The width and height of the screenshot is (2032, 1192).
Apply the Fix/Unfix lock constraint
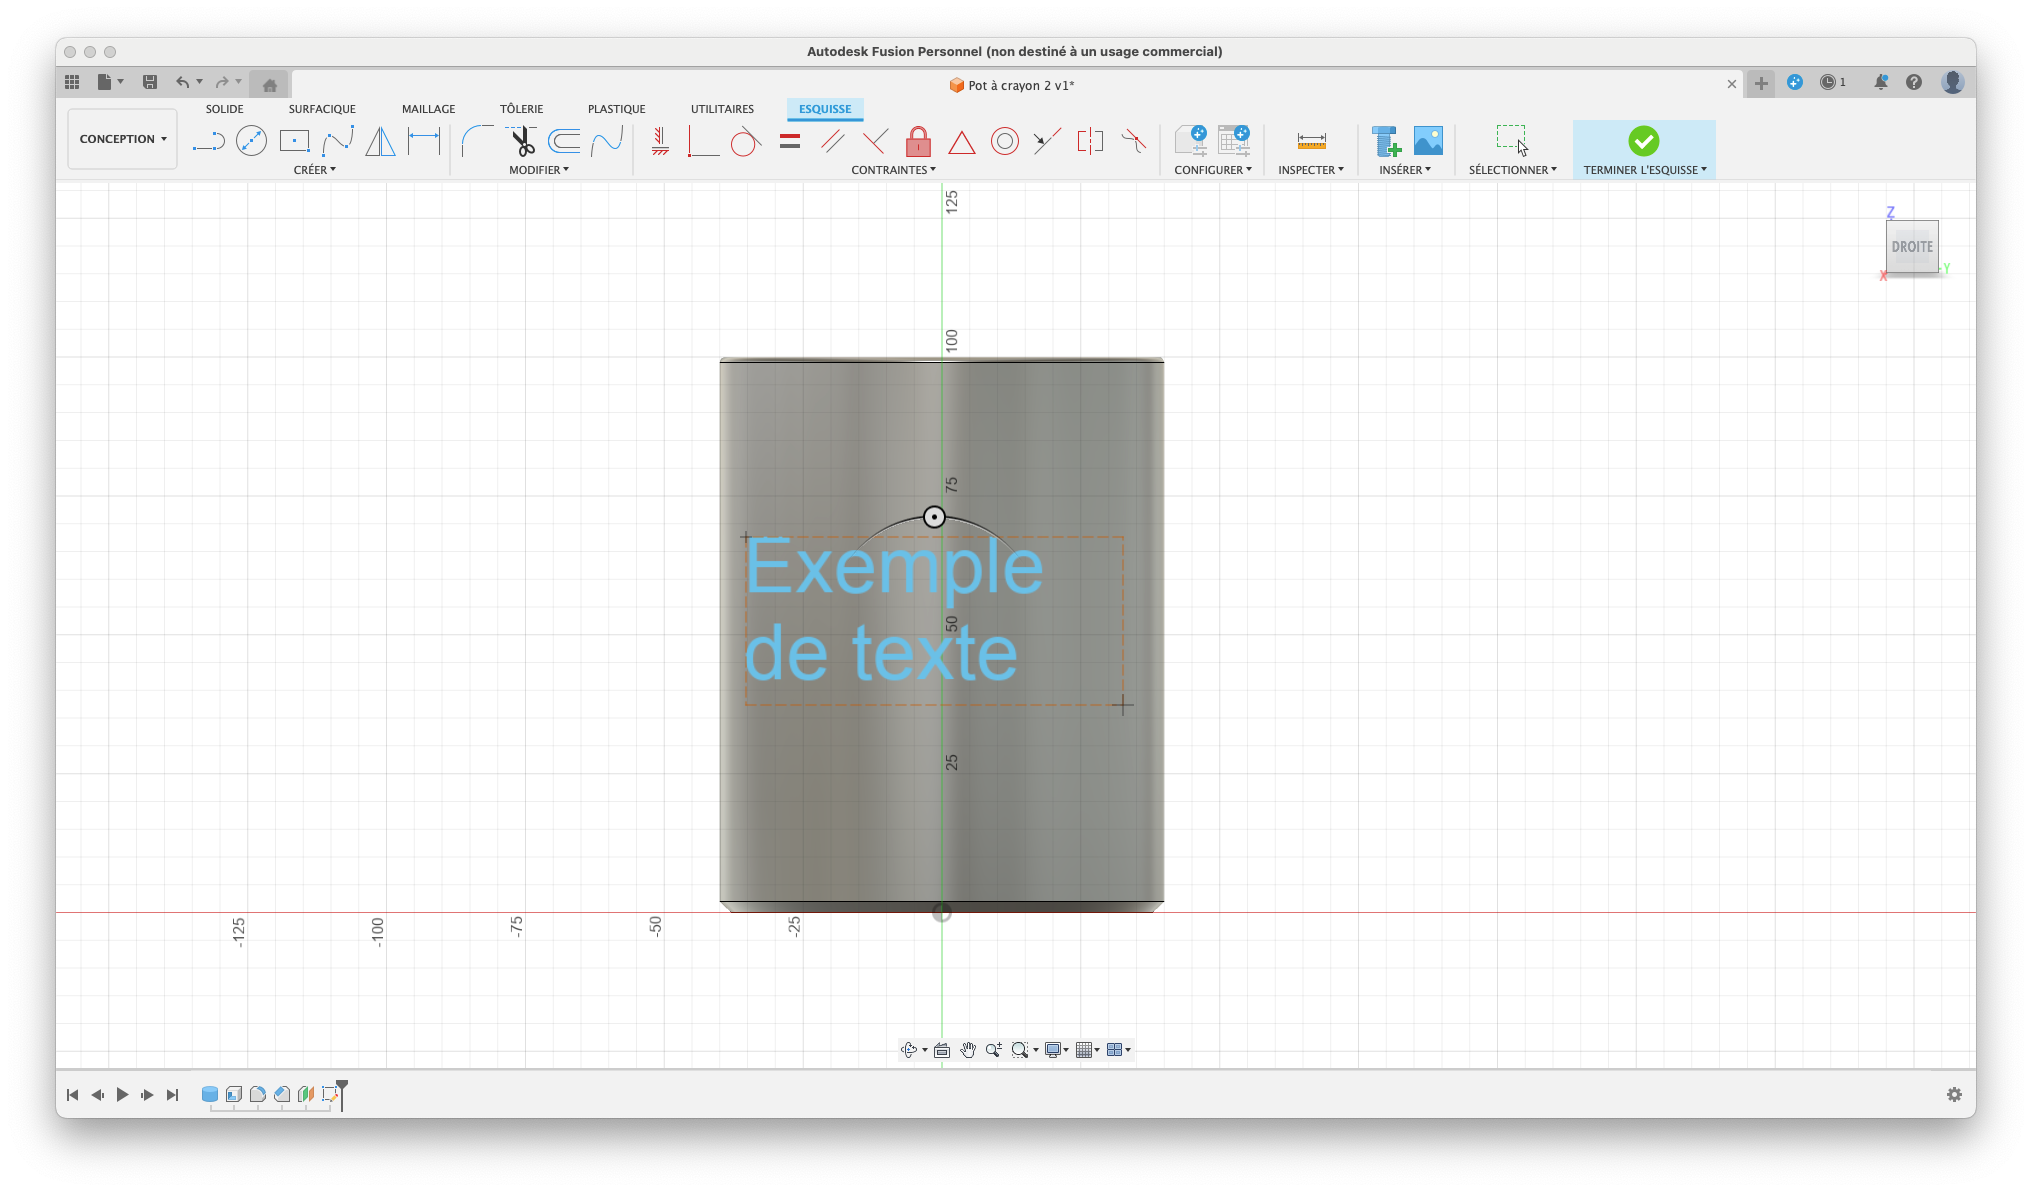[x=918, y=142]
